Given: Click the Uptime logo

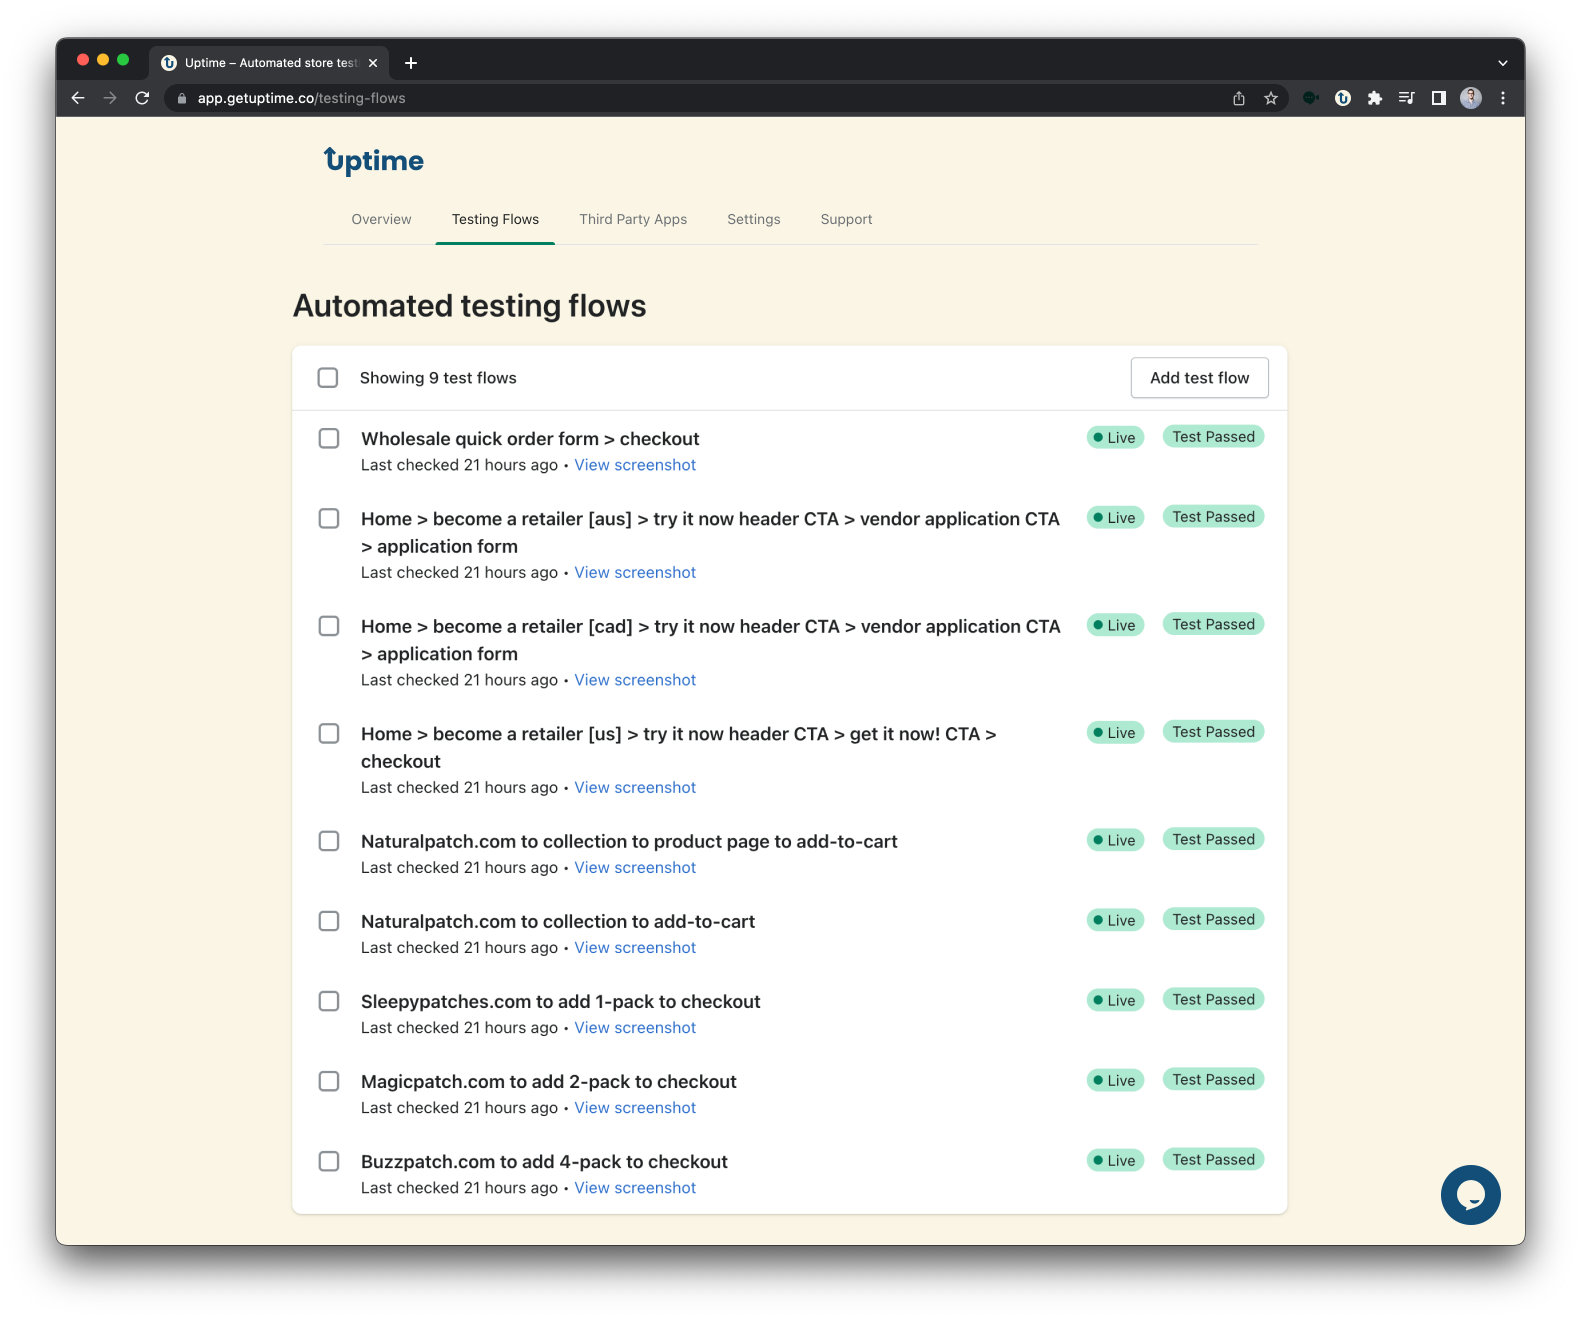Looking at the screenshot, I should [x=374, y=161].
